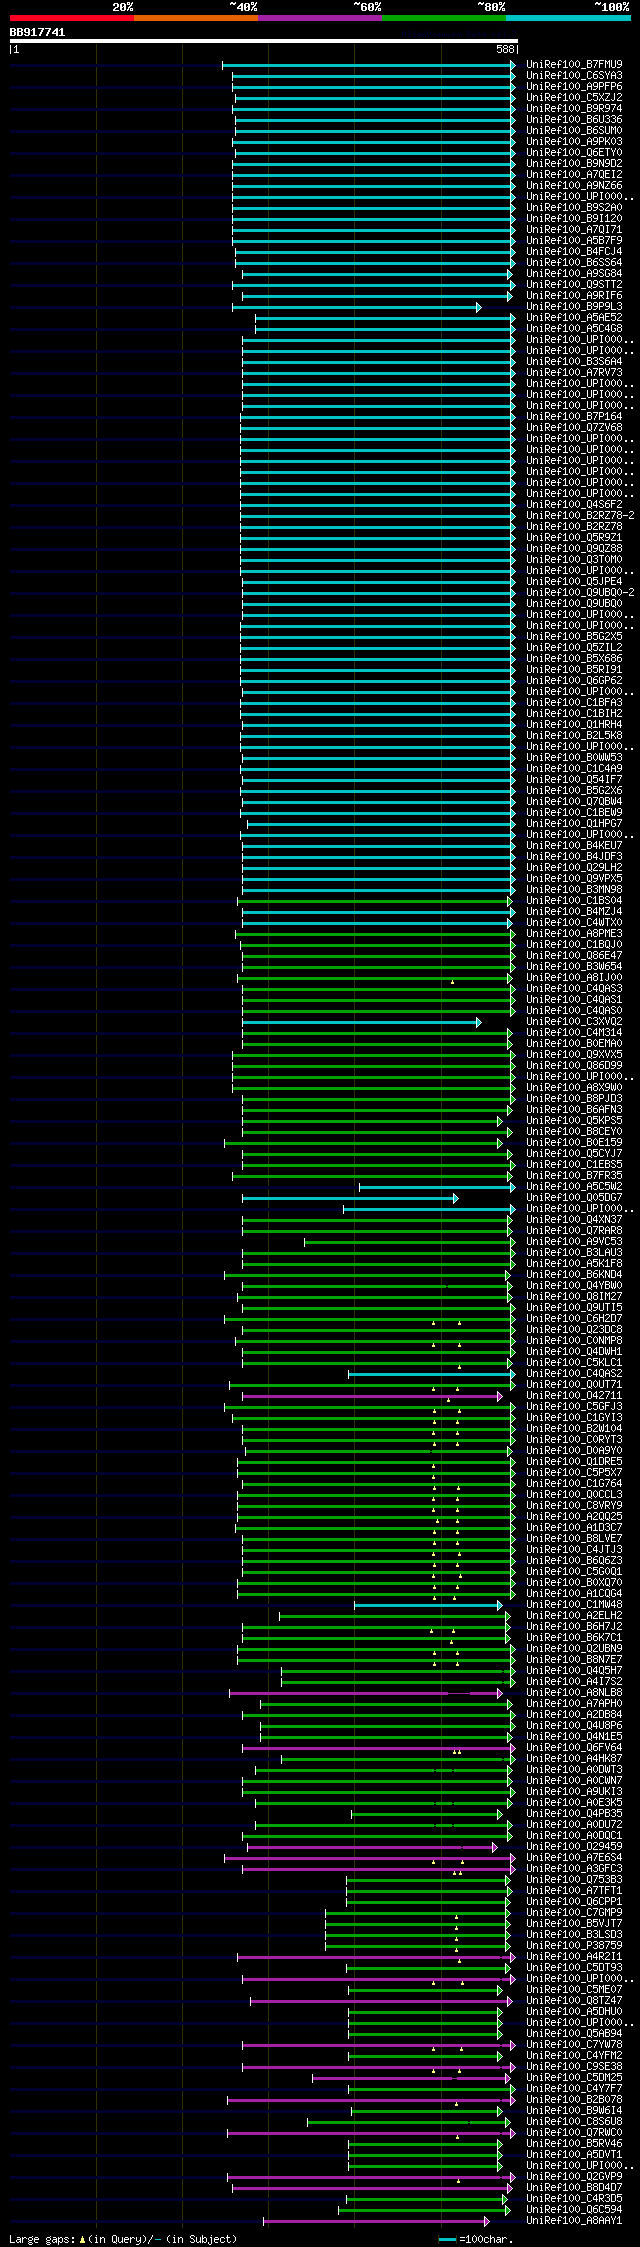Select hit UniRef100_A0DWT3

(x=574, y=1769)
